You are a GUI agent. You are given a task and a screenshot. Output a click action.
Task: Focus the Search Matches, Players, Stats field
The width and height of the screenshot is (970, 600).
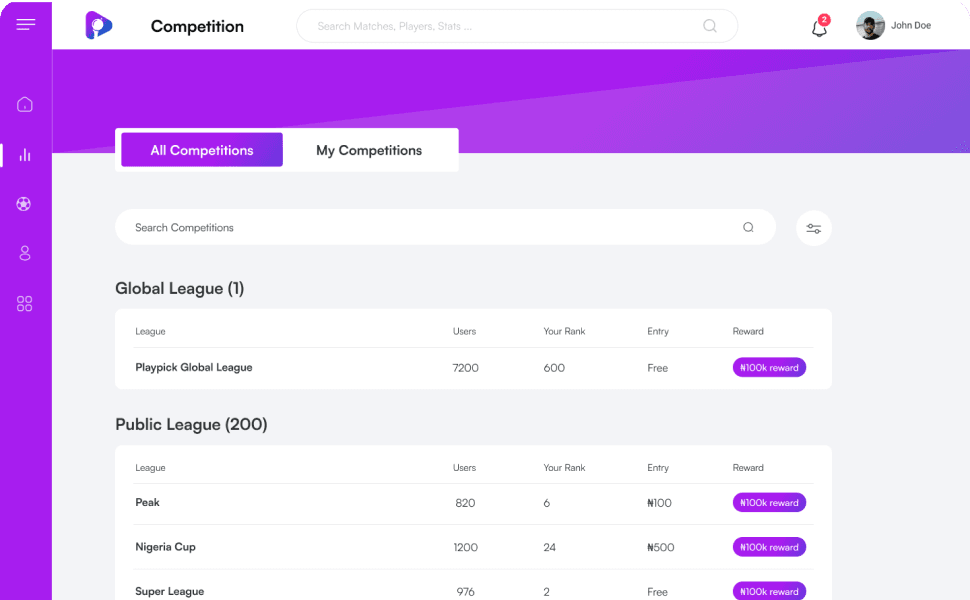pos(500,26)
